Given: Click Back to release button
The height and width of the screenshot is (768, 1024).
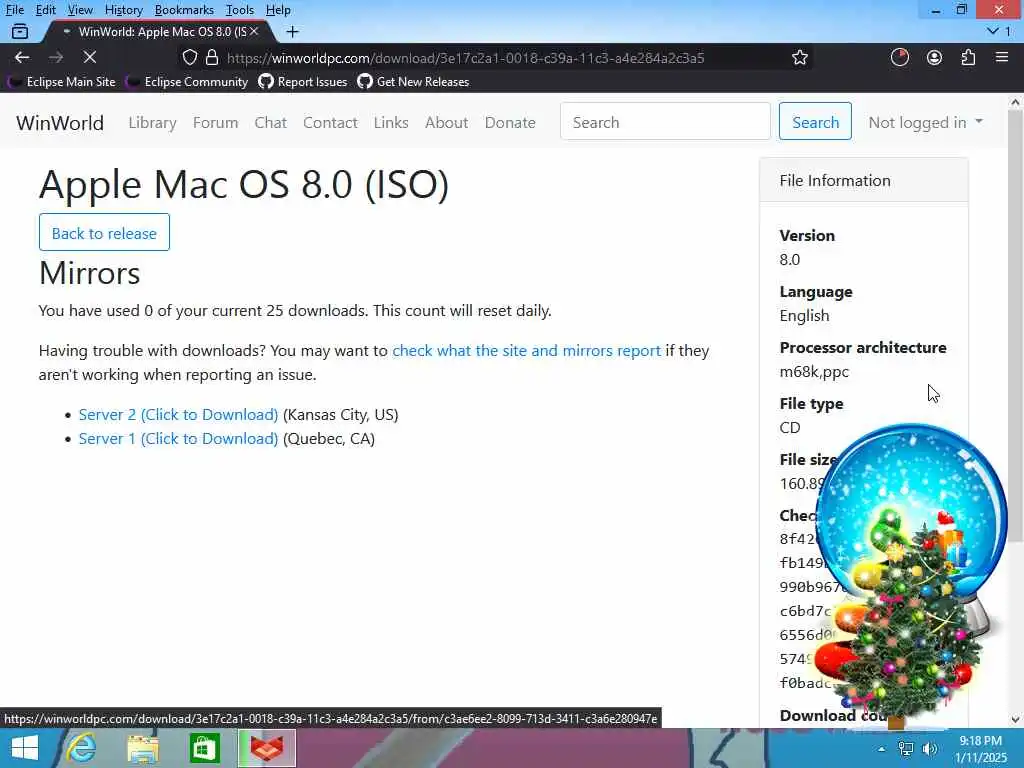Looking at the screenshot, I should click(104, 232).
